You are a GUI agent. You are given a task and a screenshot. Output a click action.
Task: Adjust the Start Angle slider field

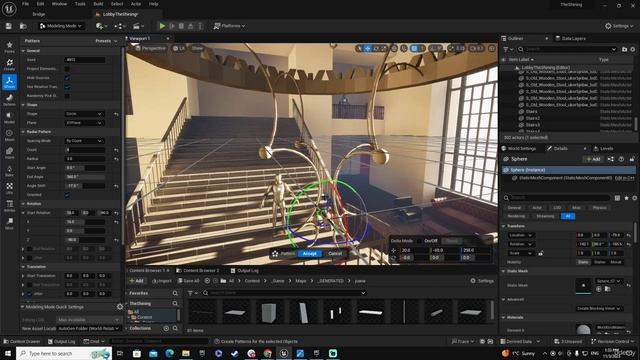pos(85,167)
